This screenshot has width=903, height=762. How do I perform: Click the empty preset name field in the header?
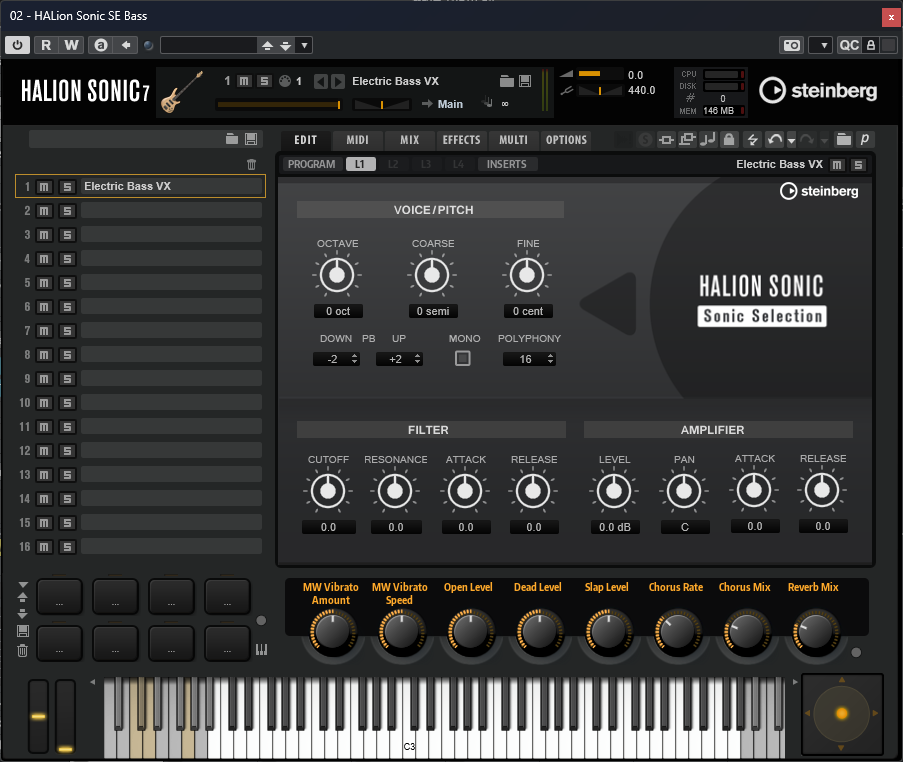pos(208,45)
